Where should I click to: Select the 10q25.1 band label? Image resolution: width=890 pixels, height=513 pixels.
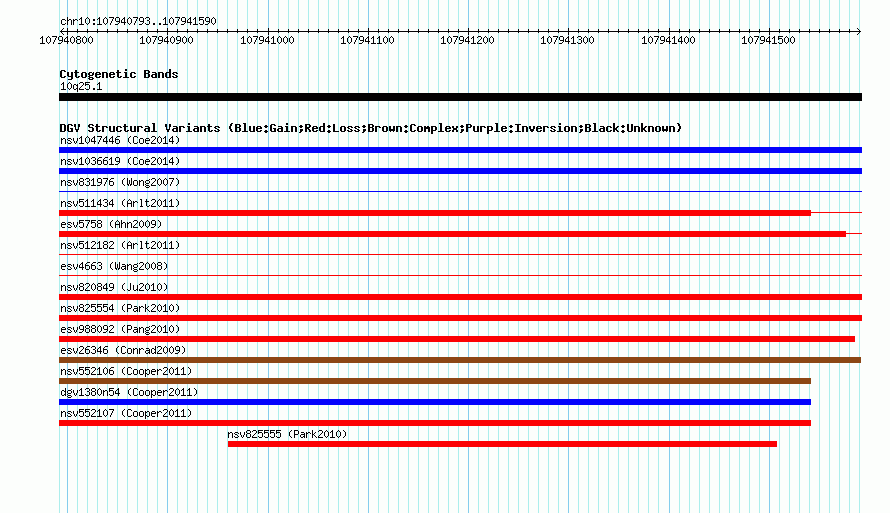(x=81, y=86)
